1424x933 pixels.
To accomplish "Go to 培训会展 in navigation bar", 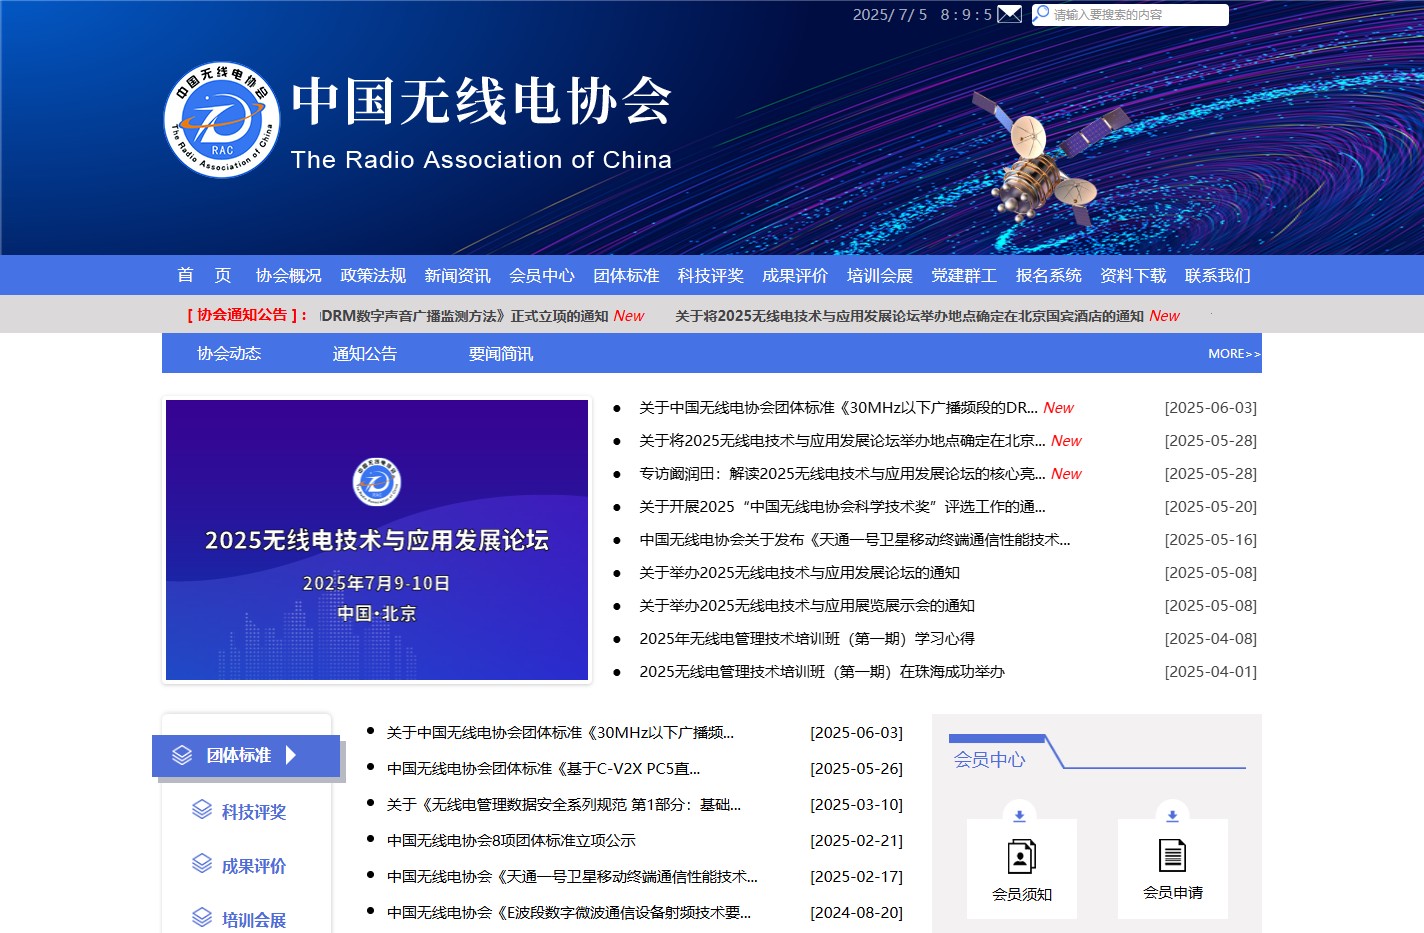I will 880,275.
